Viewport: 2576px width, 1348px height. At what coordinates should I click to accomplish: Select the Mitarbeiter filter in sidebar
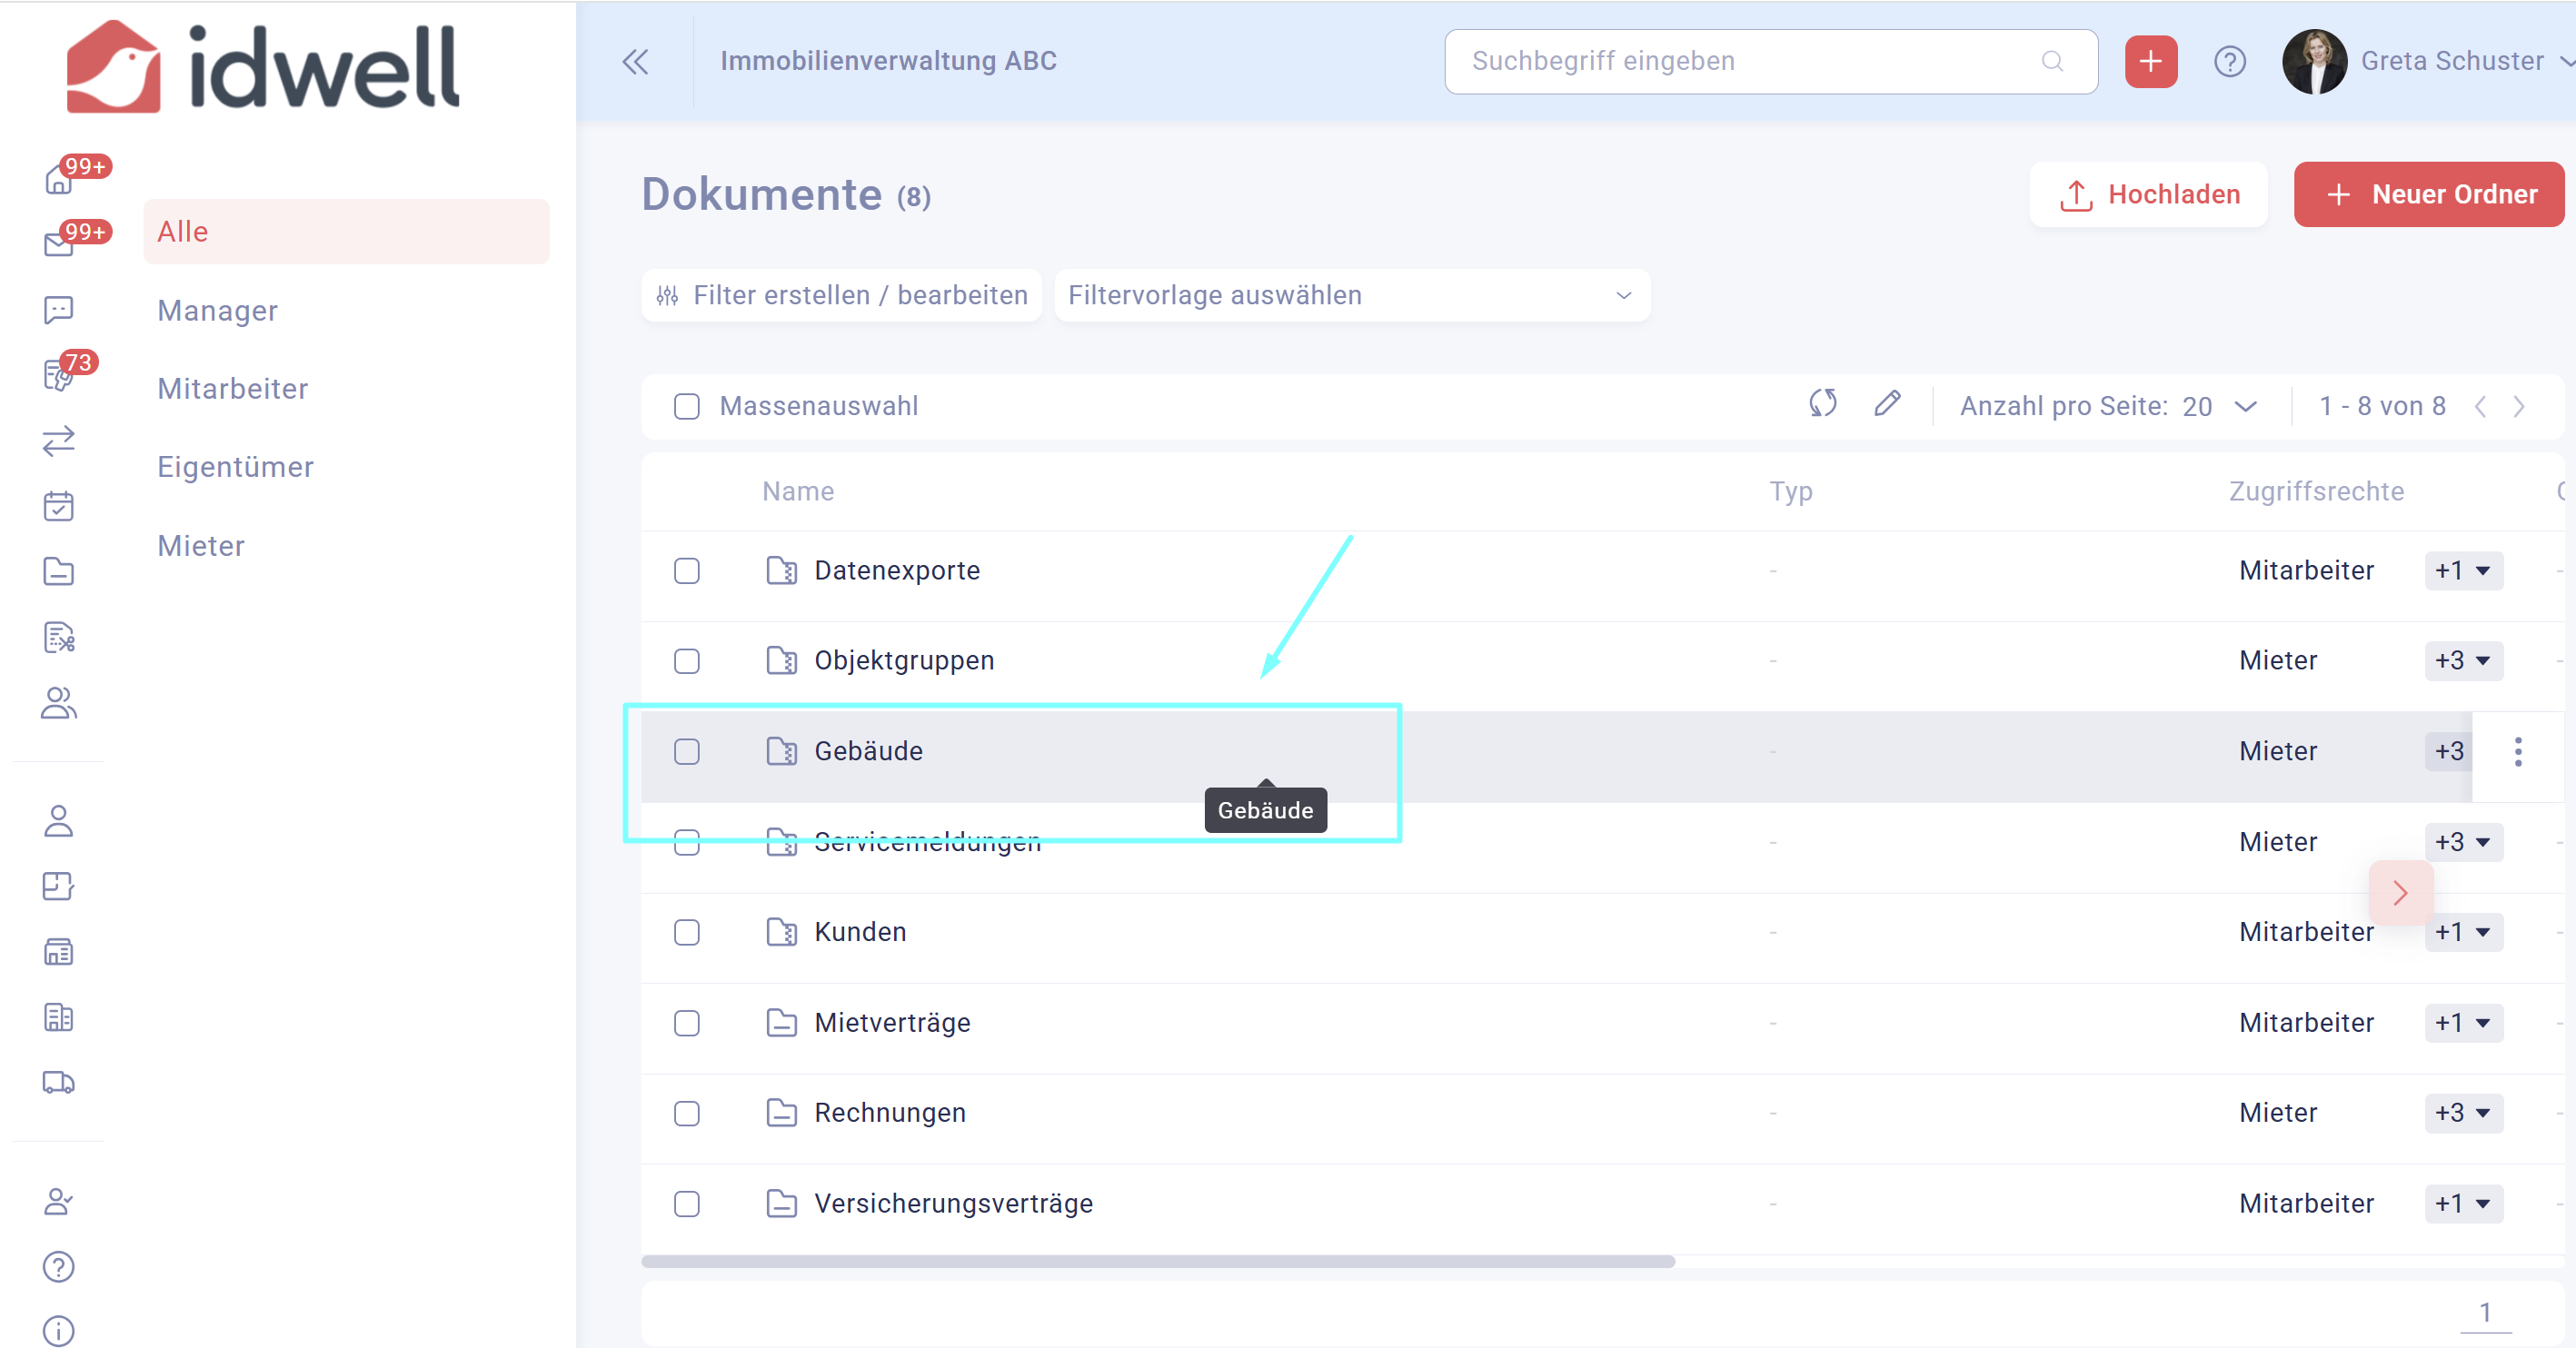233,389
